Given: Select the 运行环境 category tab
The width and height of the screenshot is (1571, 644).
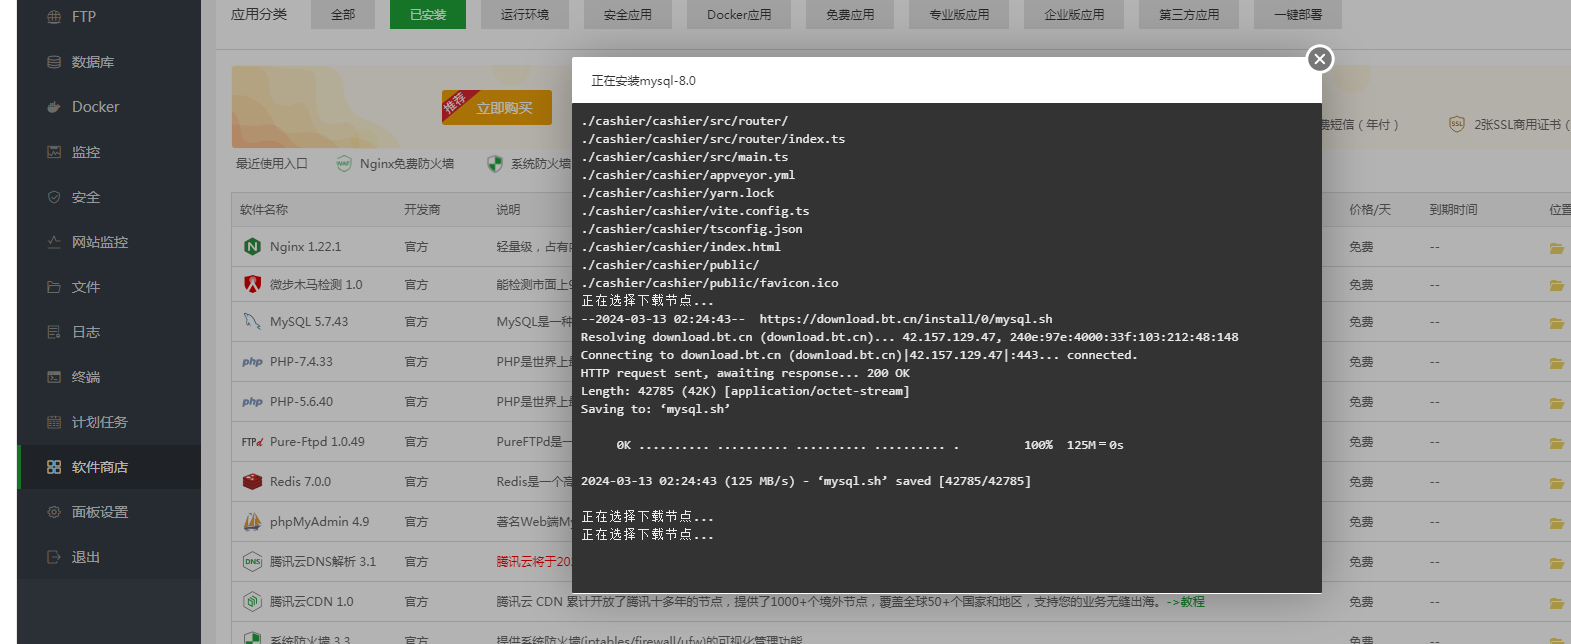Looking at the screenshot, I should point(525,15).
